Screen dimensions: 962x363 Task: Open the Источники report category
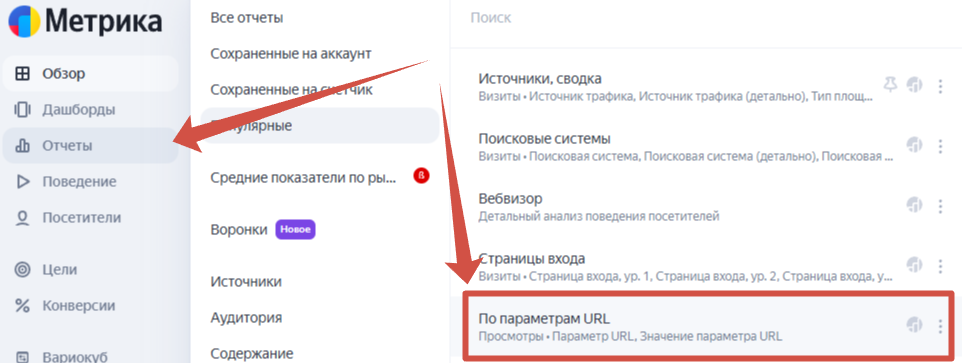(x=246, y=282)
